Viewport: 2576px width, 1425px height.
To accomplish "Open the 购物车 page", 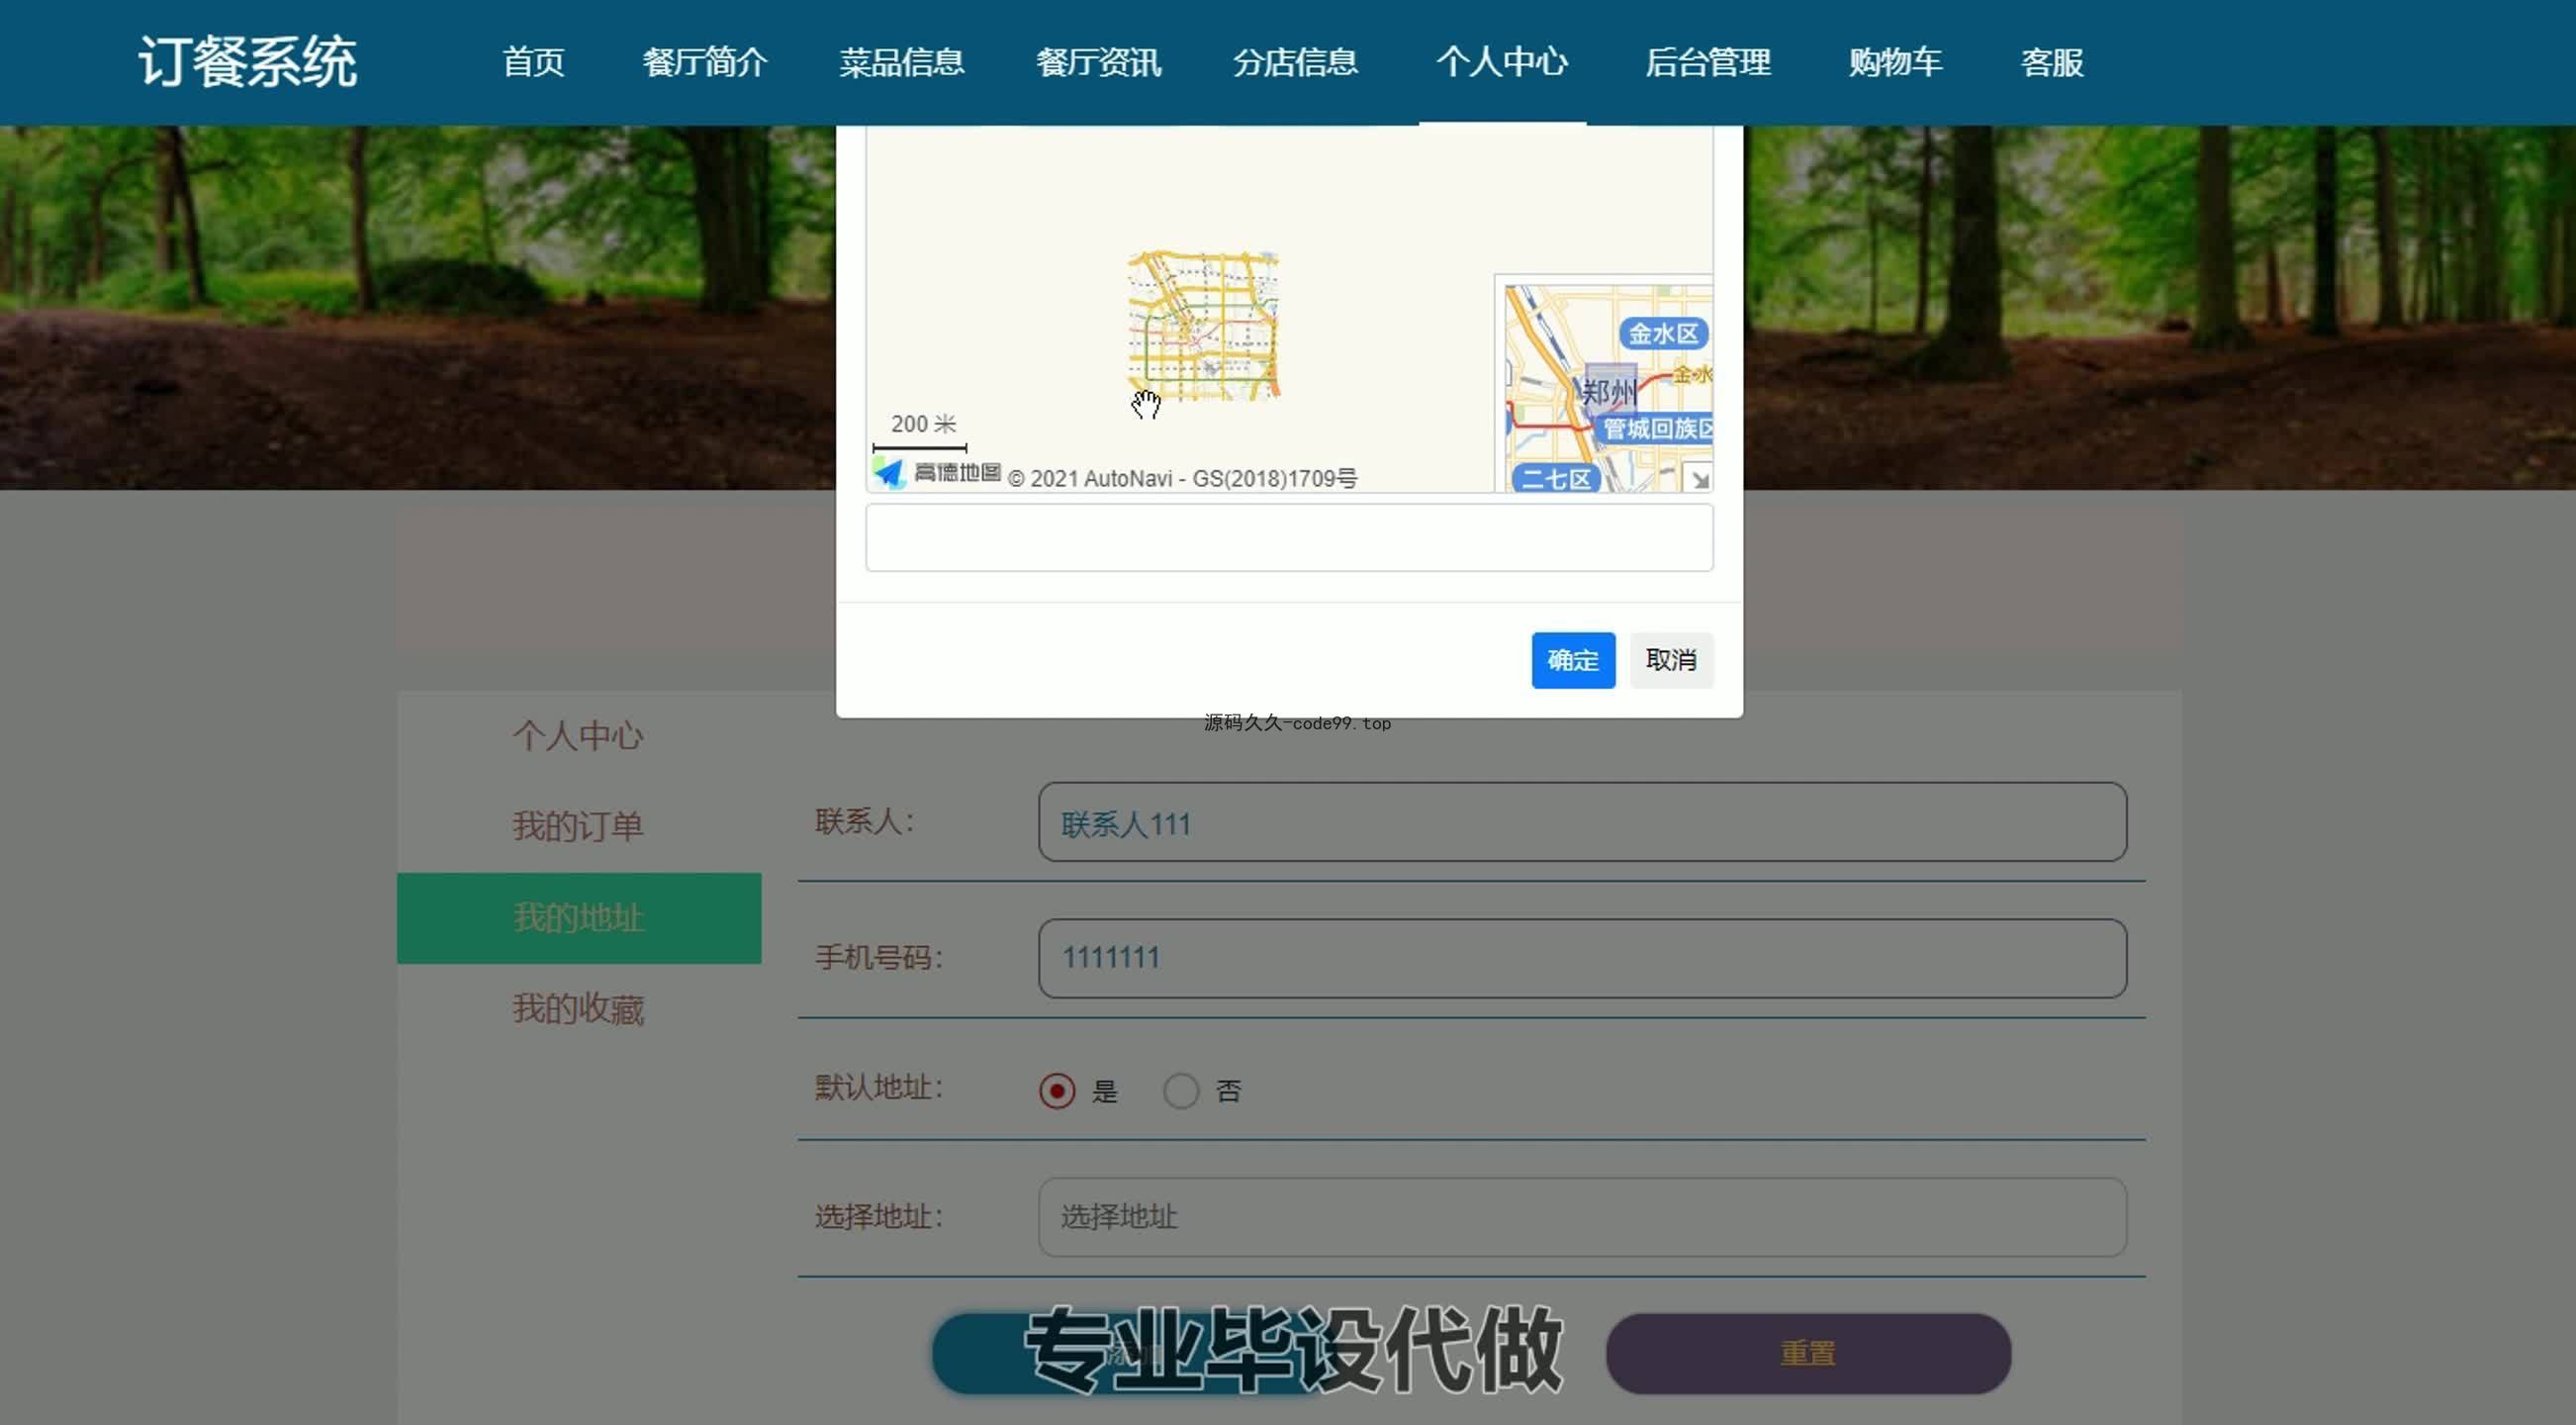I will pos(1895,62).
